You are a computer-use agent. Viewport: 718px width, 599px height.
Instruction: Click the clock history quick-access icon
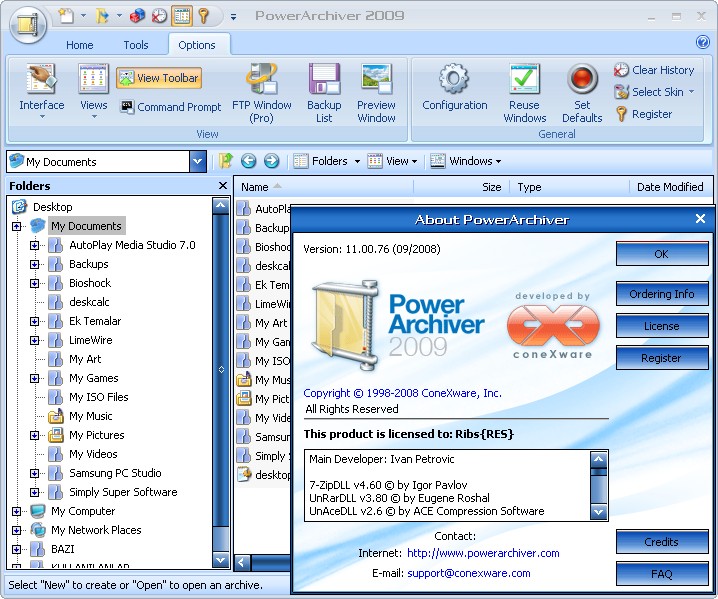(x=159, y=16)
